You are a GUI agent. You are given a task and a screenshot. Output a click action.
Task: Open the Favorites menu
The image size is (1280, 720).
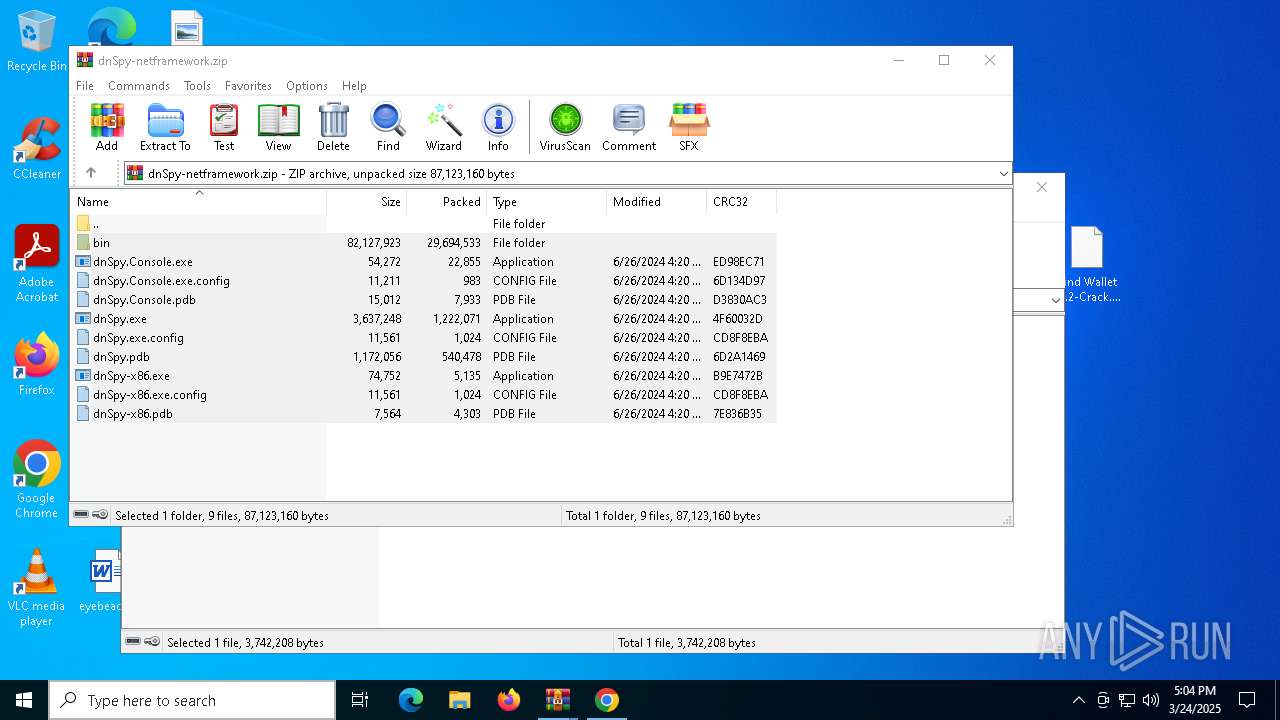[248, 86]
